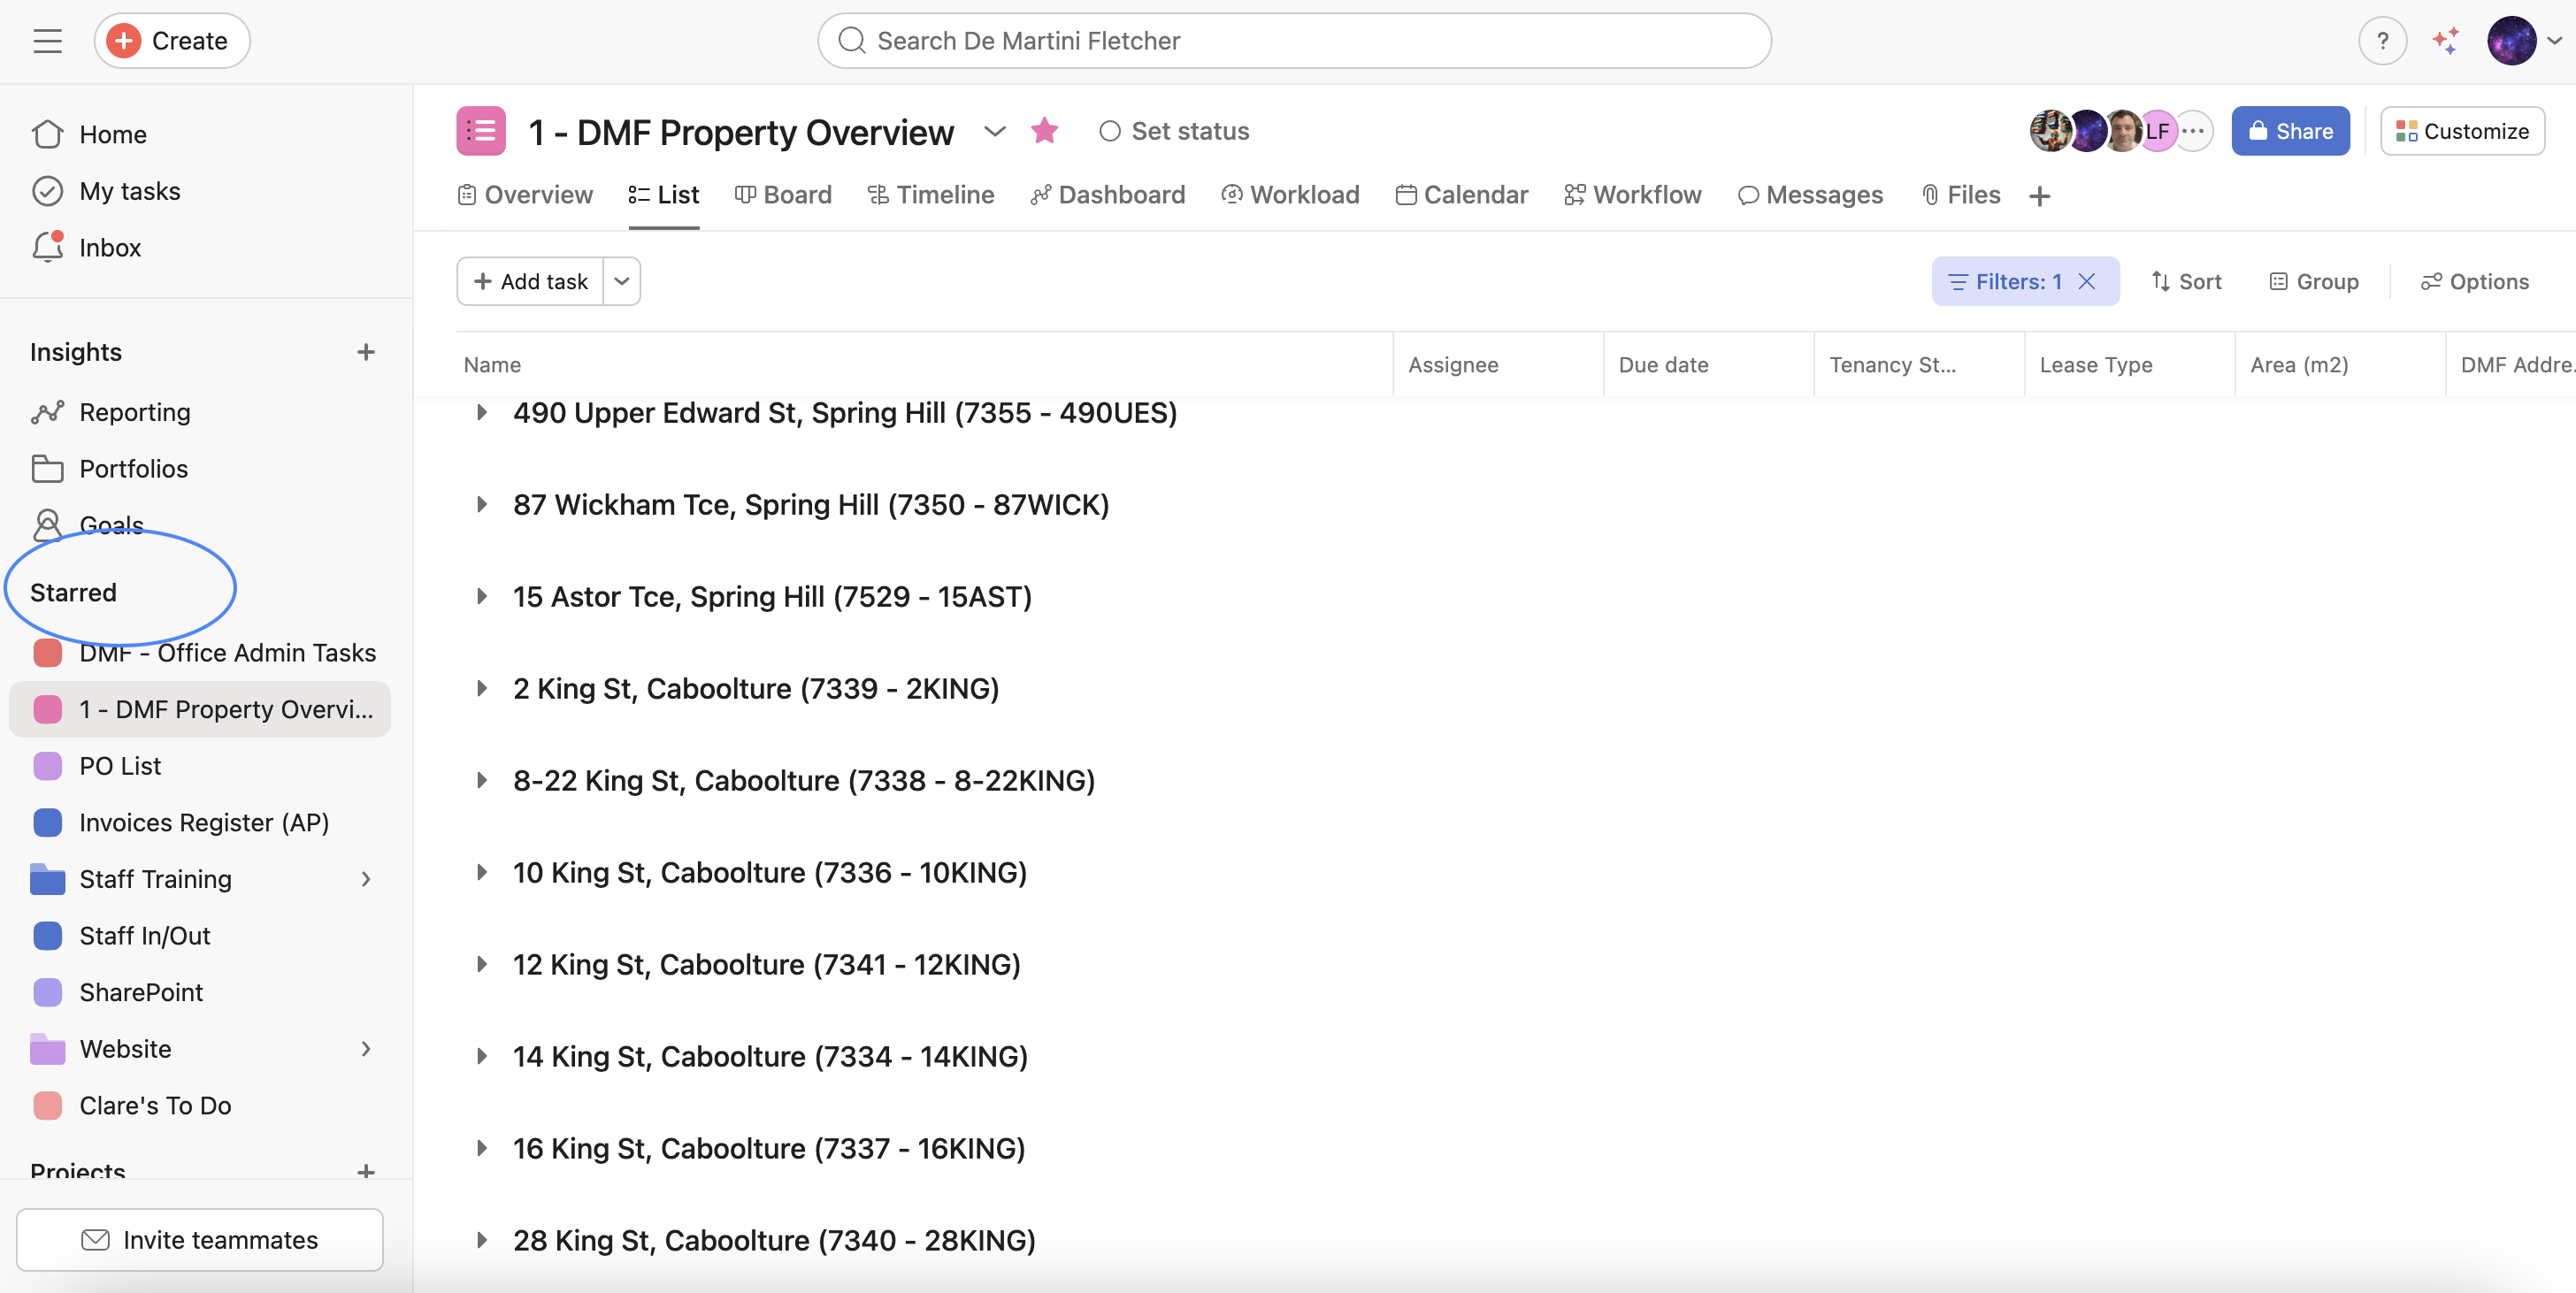Image resolution: width=2576 pixels, height=1293 pixels.
Task: Click the Tenancy St... column header
Action: coord(1919,365)
